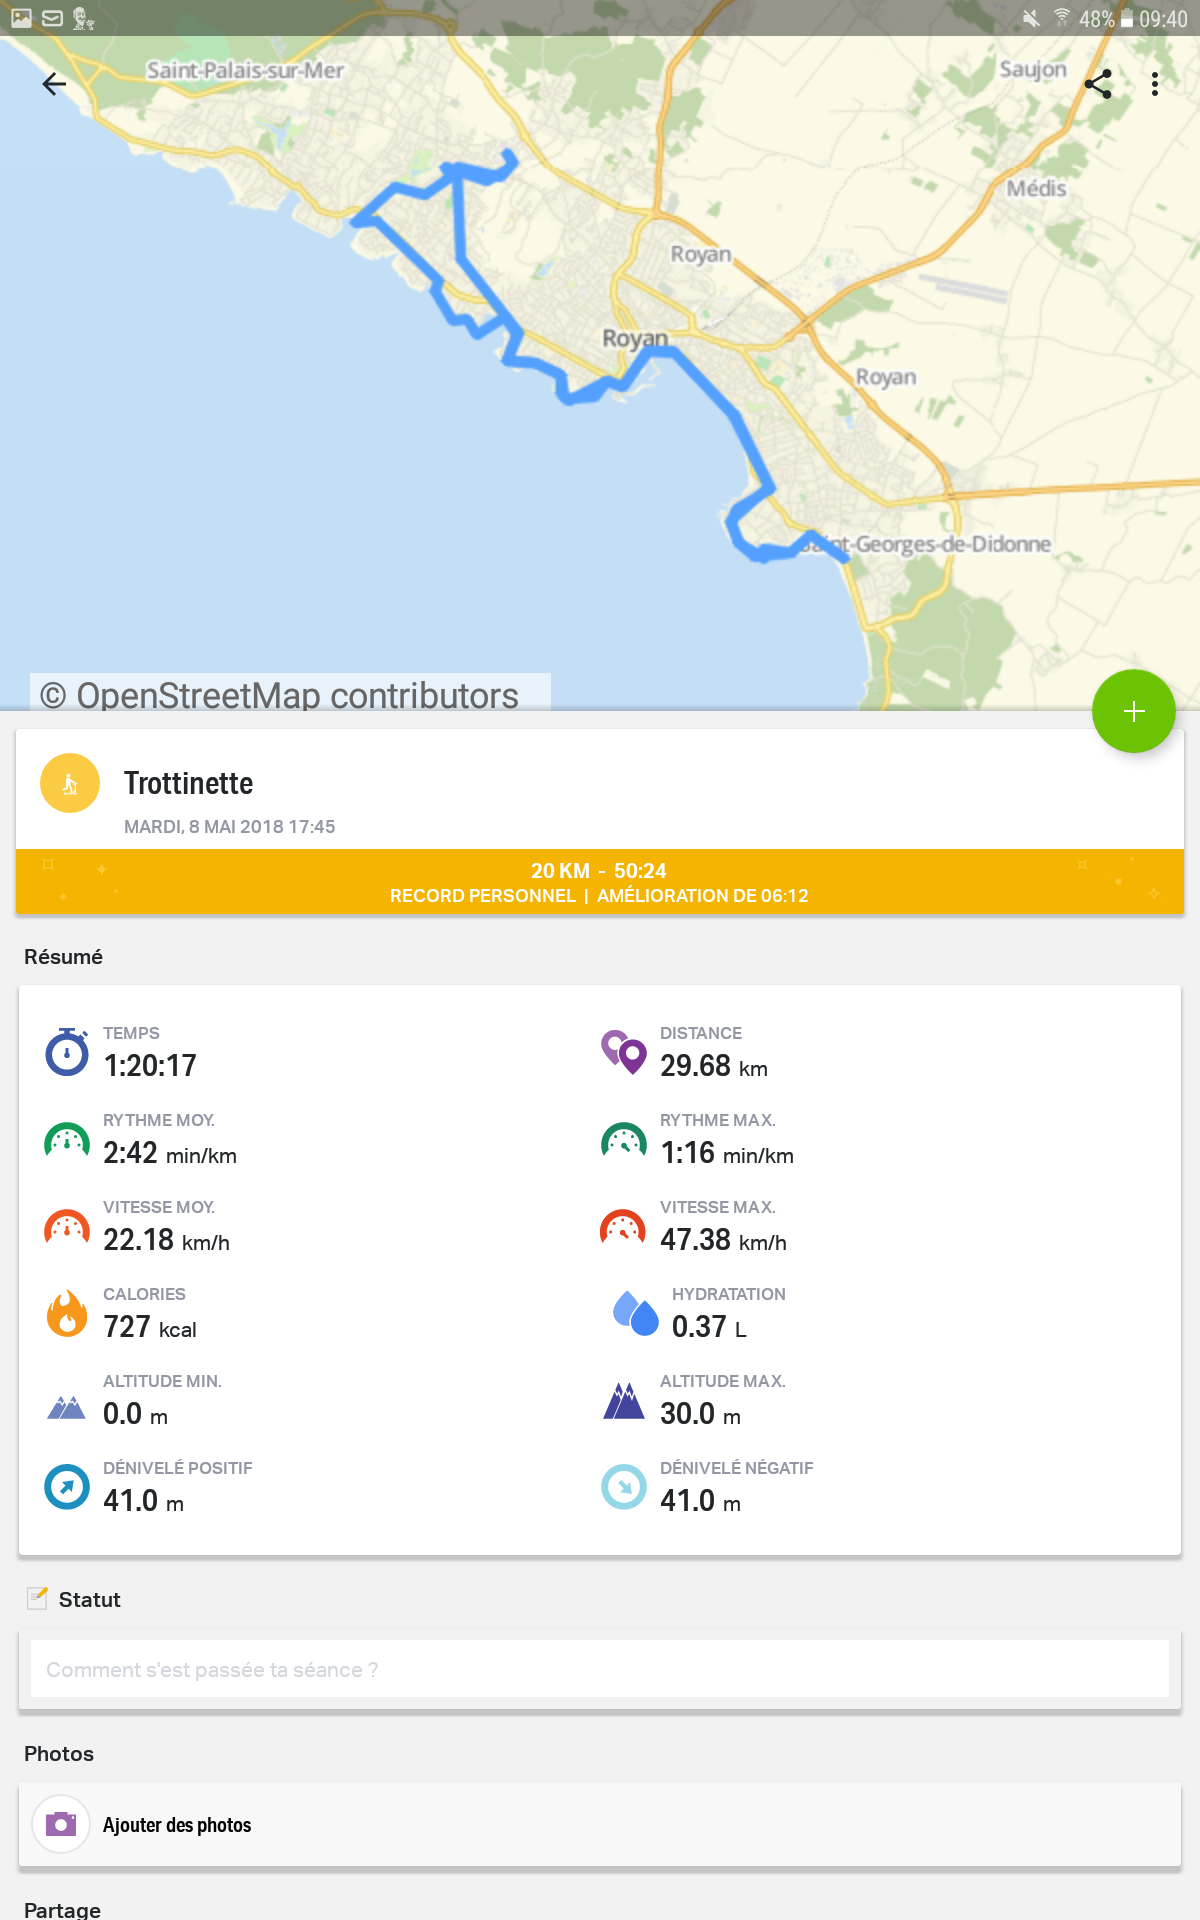Screen dimensions: 1200x1920
Task: Click the status comment input field
Action: pos(600,1669)
